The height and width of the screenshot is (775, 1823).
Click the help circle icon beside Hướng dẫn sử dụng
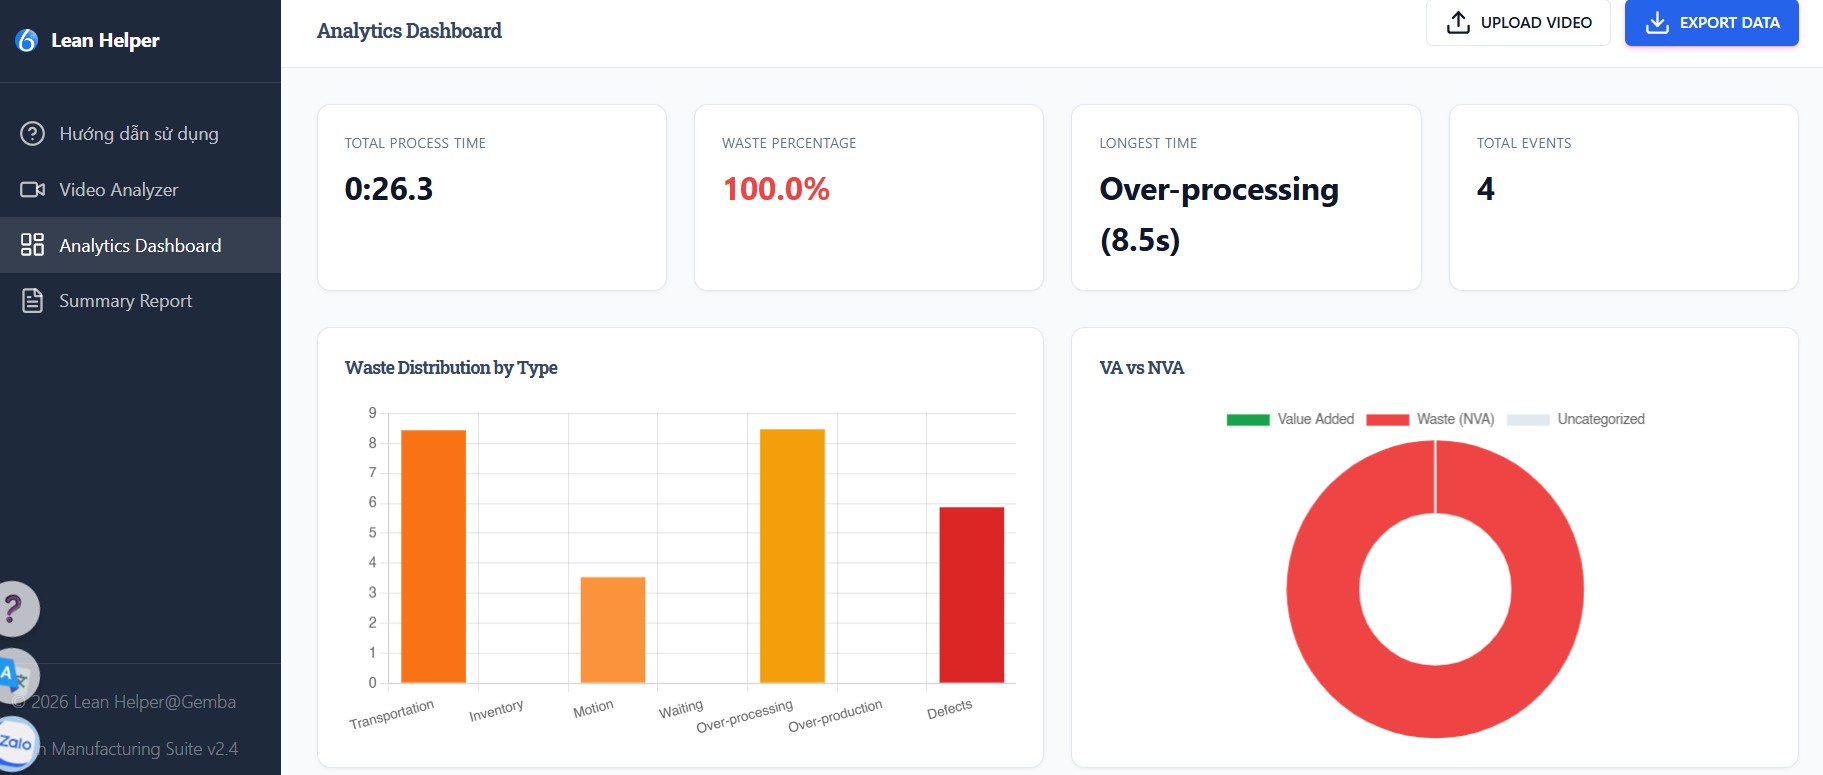(32, 134)
